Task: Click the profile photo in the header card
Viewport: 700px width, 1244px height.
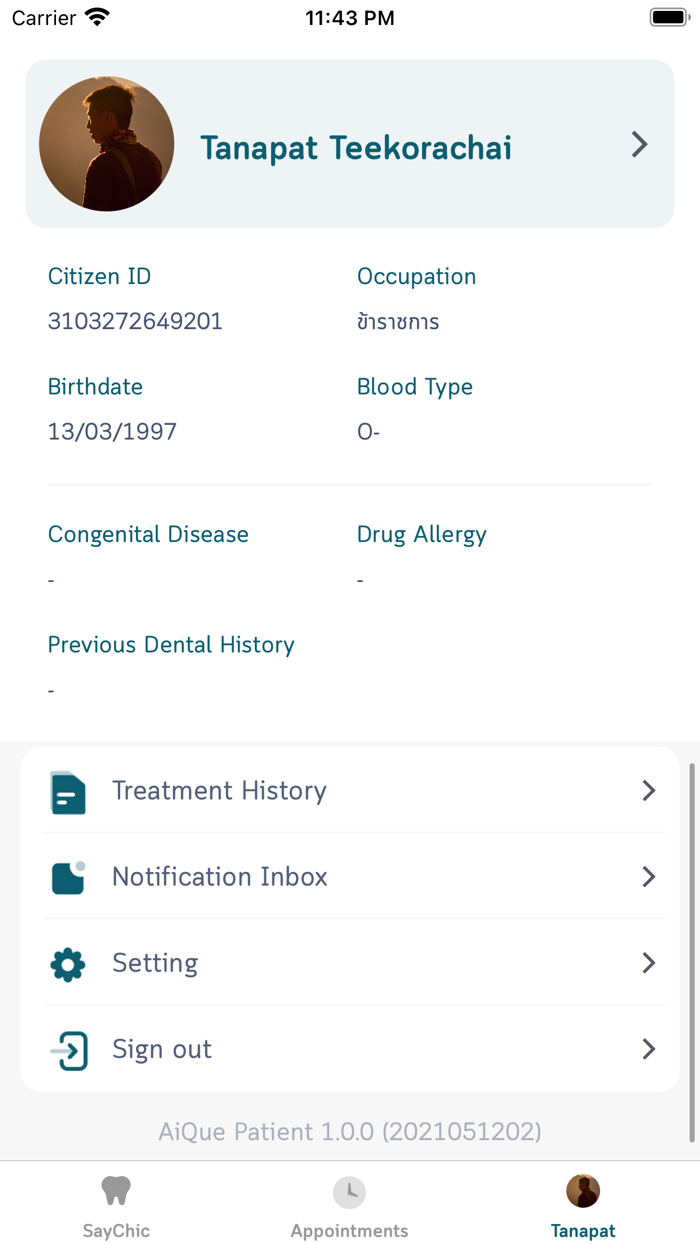Action: pyautogui.click(x=106, y=143)
